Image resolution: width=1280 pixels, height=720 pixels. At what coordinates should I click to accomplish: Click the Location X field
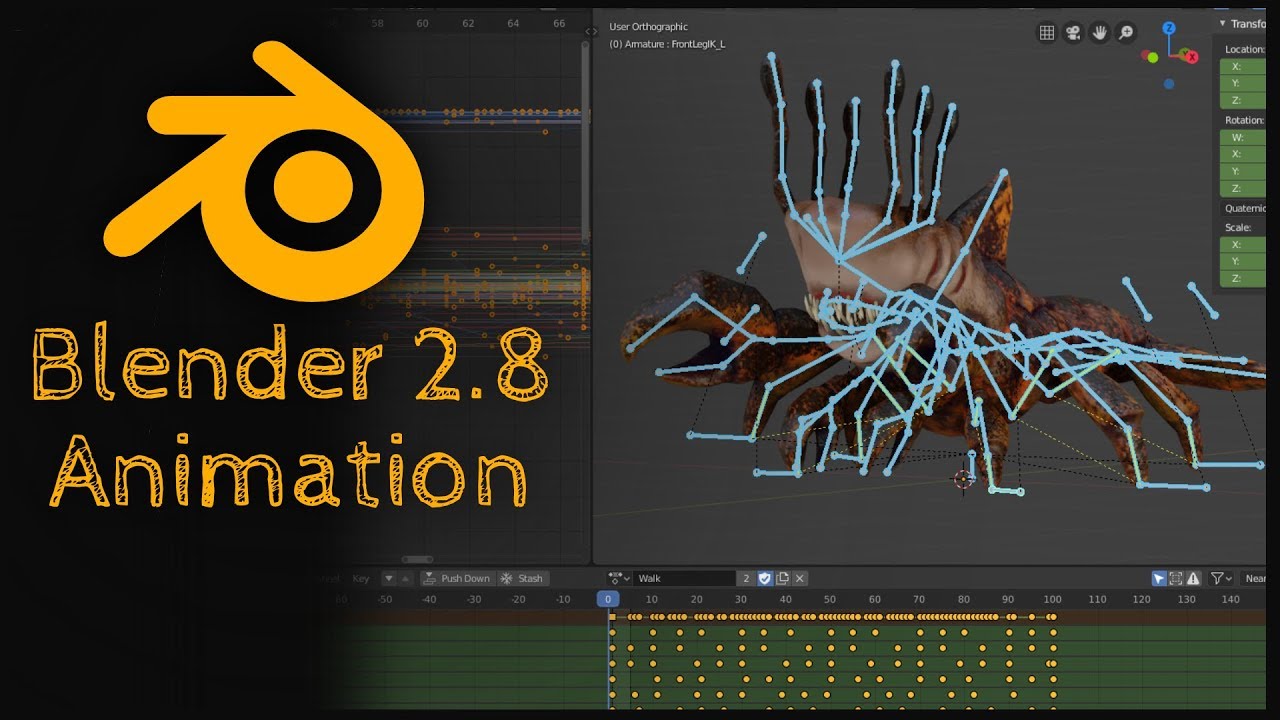[1243, 66]
